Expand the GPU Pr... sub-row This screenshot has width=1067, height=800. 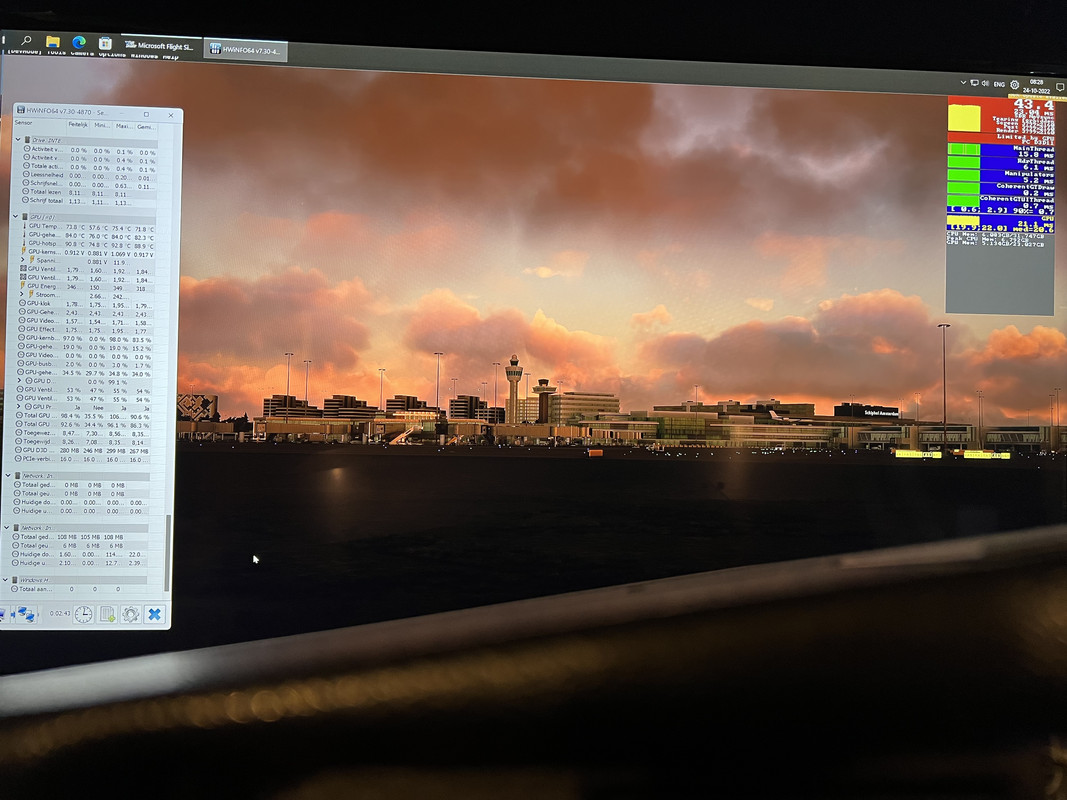point(18,407)
